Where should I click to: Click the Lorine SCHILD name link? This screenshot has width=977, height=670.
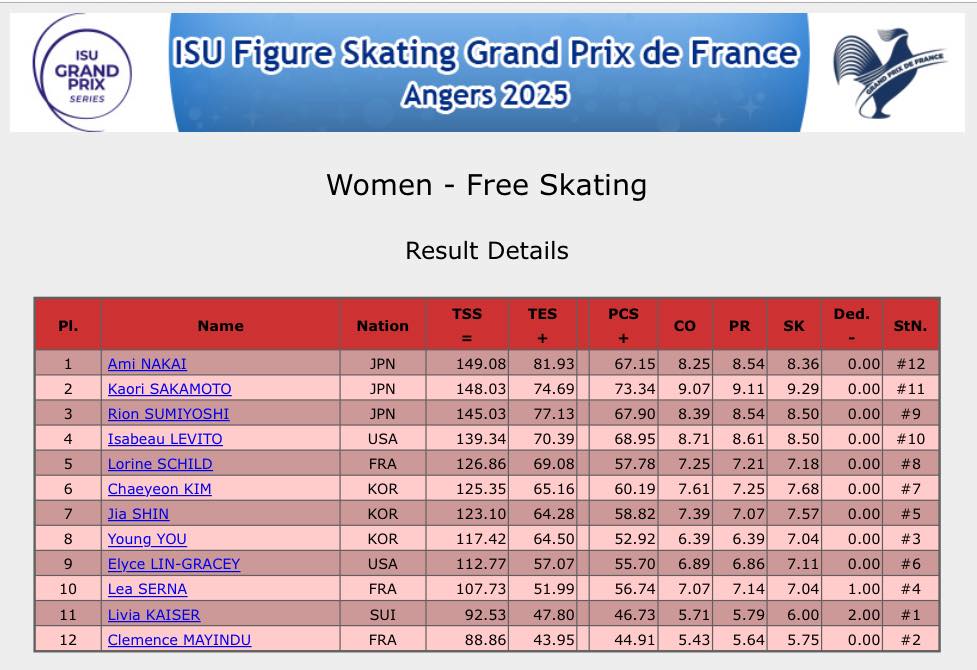pyautogui.click(x=160, y=464)
